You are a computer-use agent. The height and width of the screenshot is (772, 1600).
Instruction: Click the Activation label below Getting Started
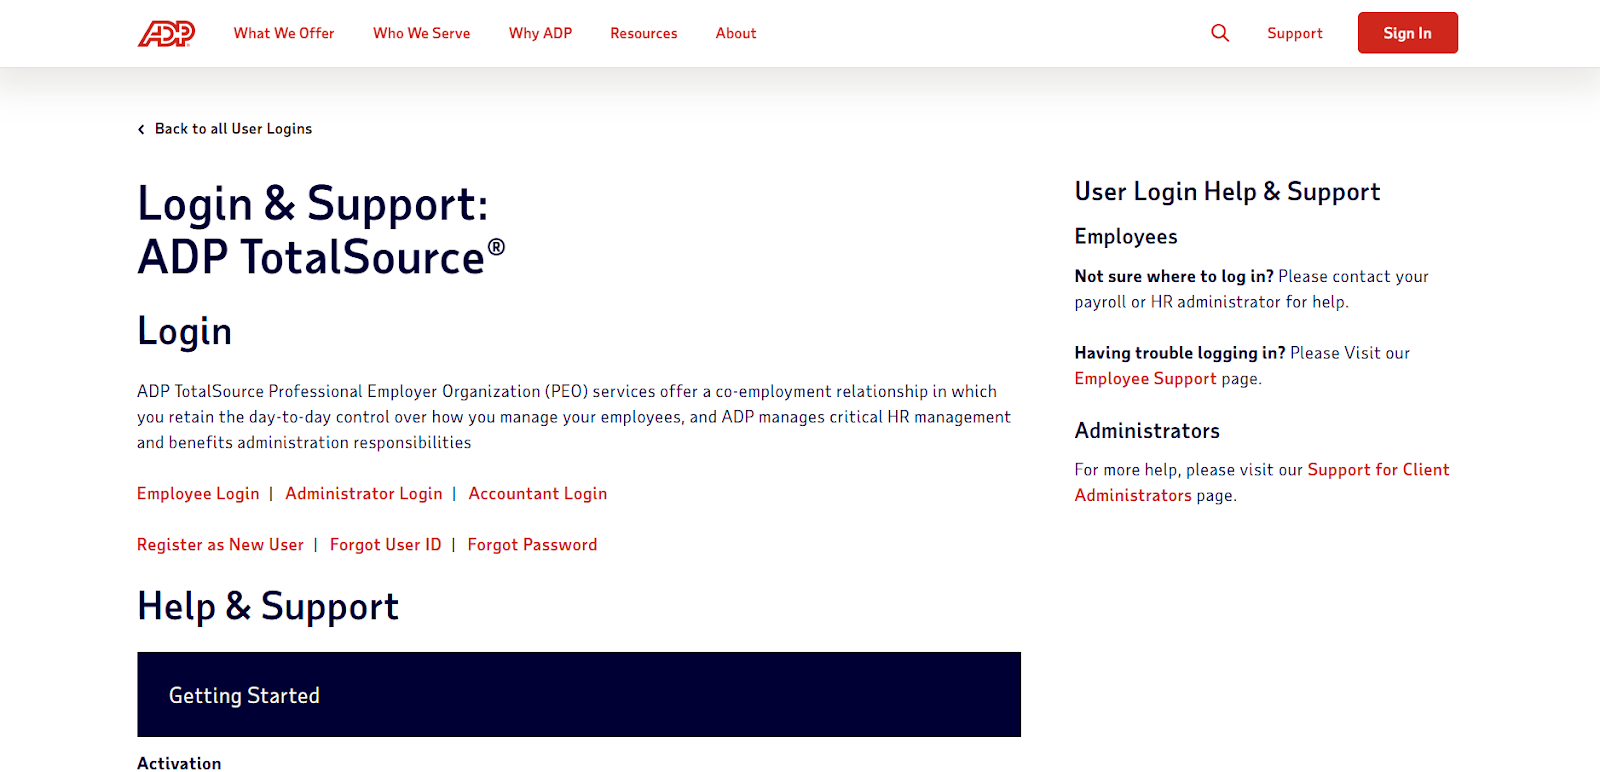(179, 763)
